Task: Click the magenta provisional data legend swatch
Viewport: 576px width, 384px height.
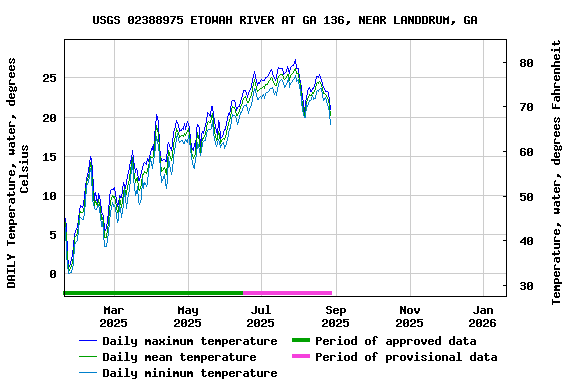Action: (301, 356)
